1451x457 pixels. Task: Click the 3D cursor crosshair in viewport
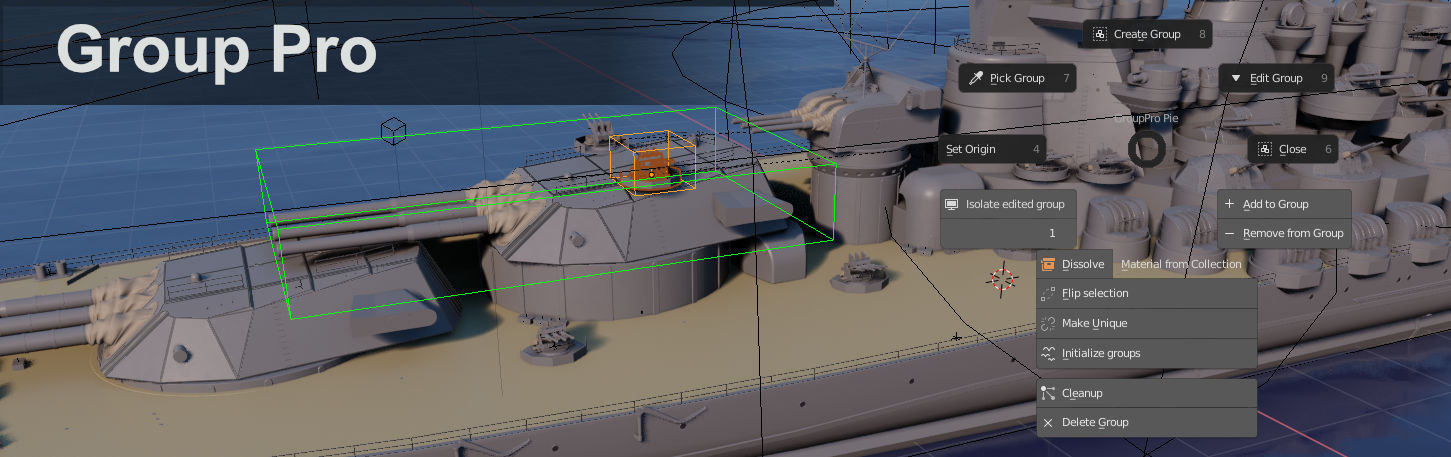[1002, 279]
